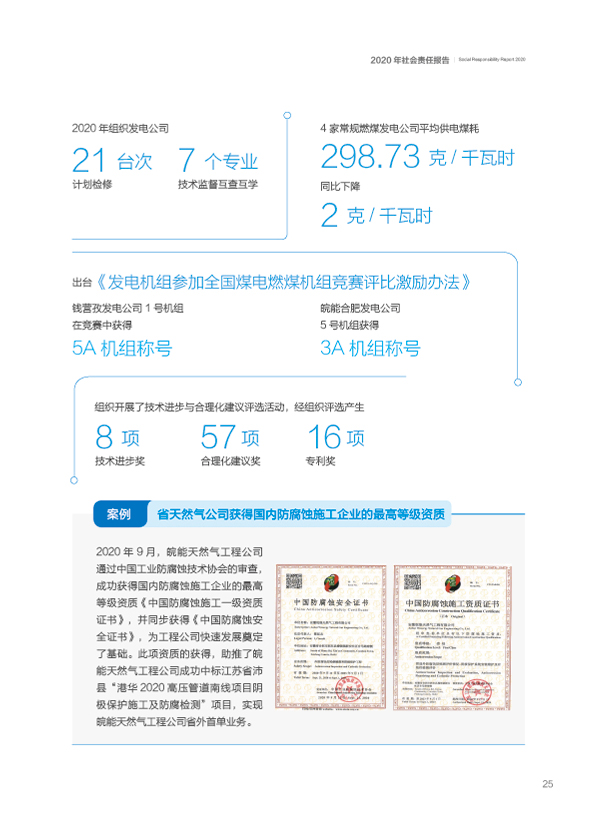Click the blue 案例 label tag

click(x=117, y=515)
